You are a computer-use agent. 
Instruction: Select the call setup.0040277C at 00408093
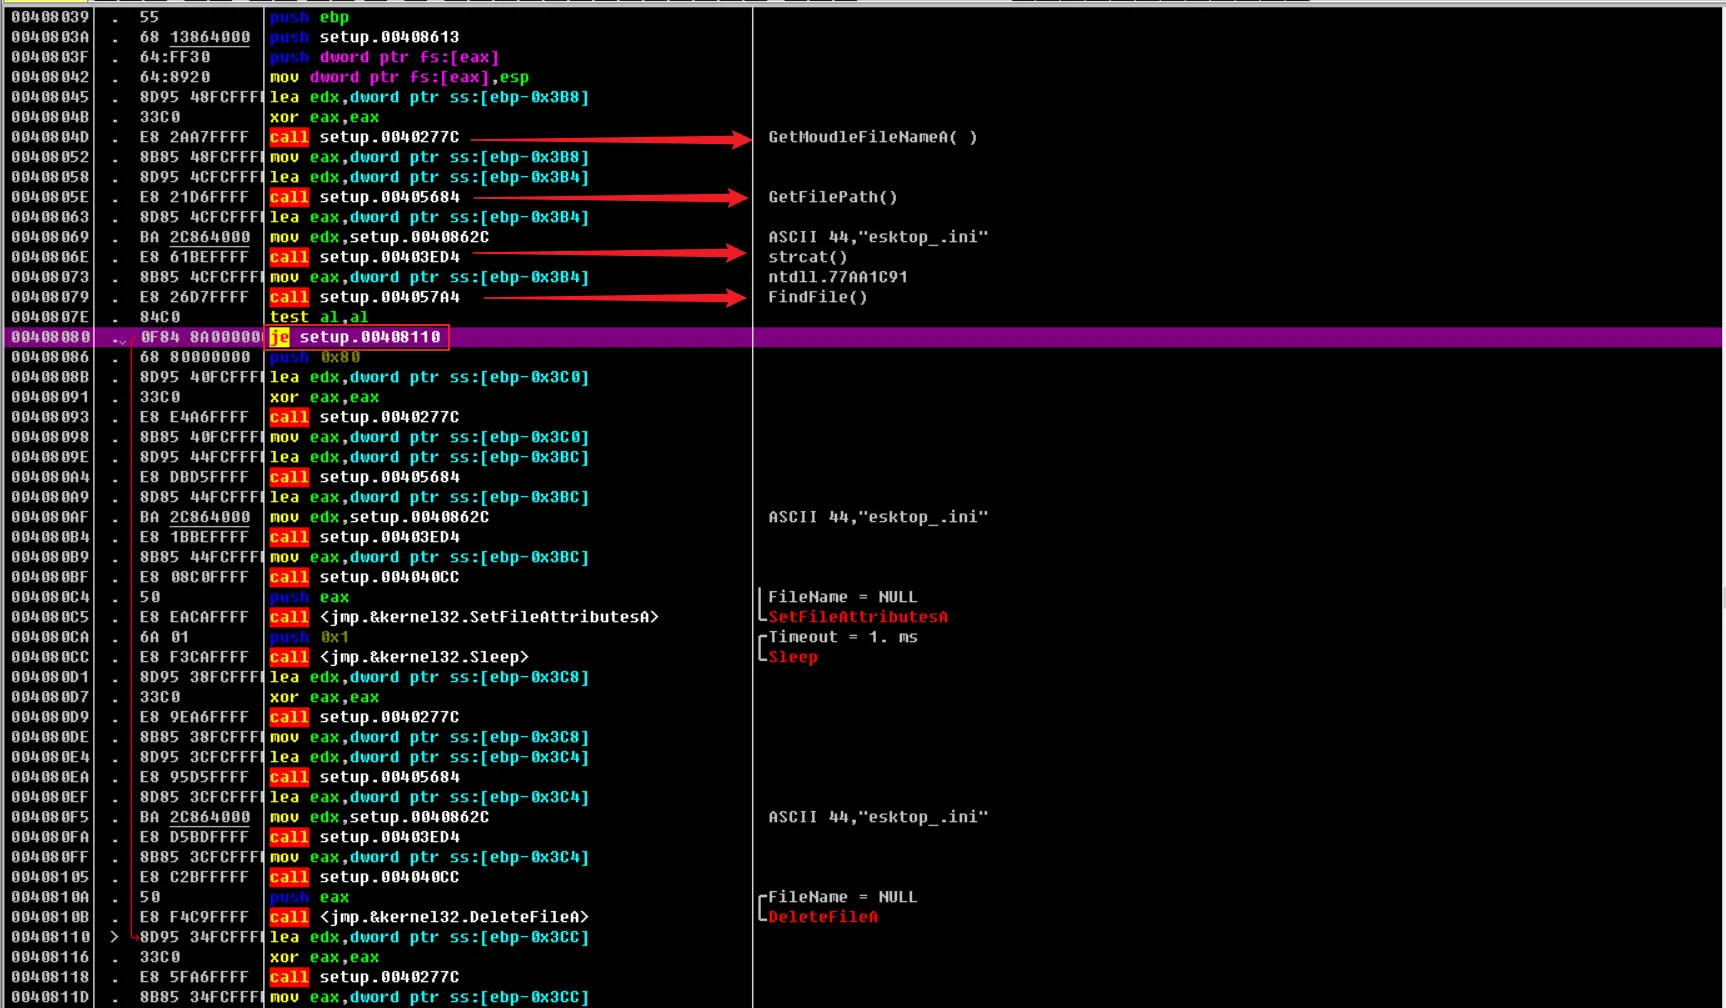click(x=364, y=417)
